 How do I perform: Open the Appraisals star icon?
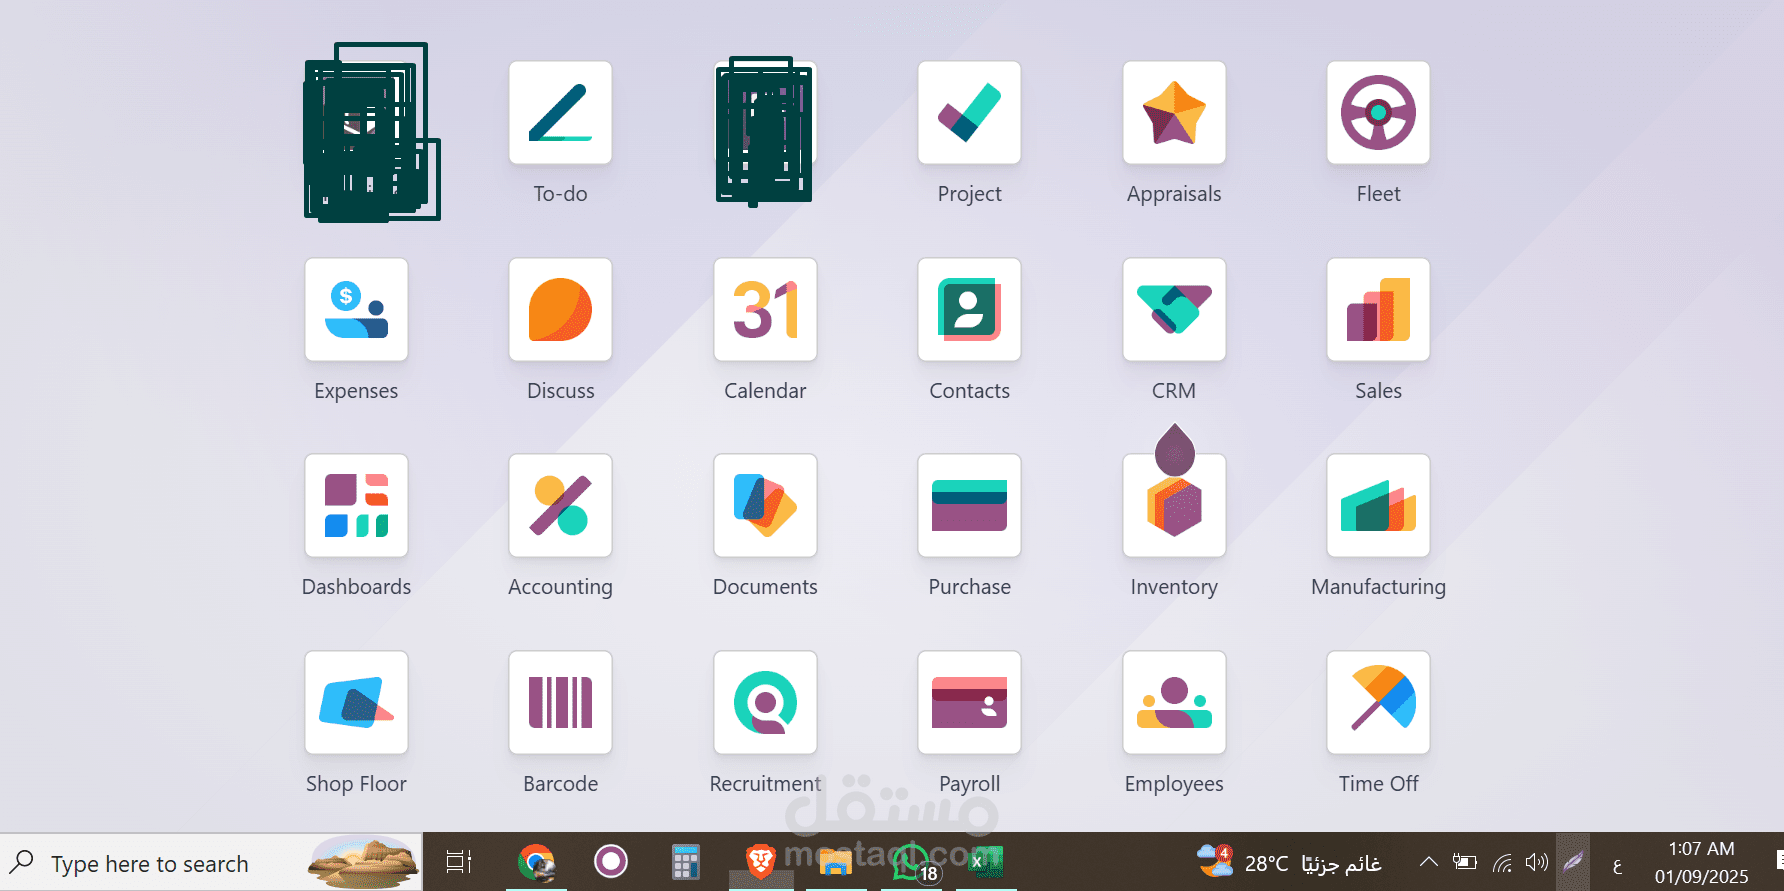[1174, 112]
